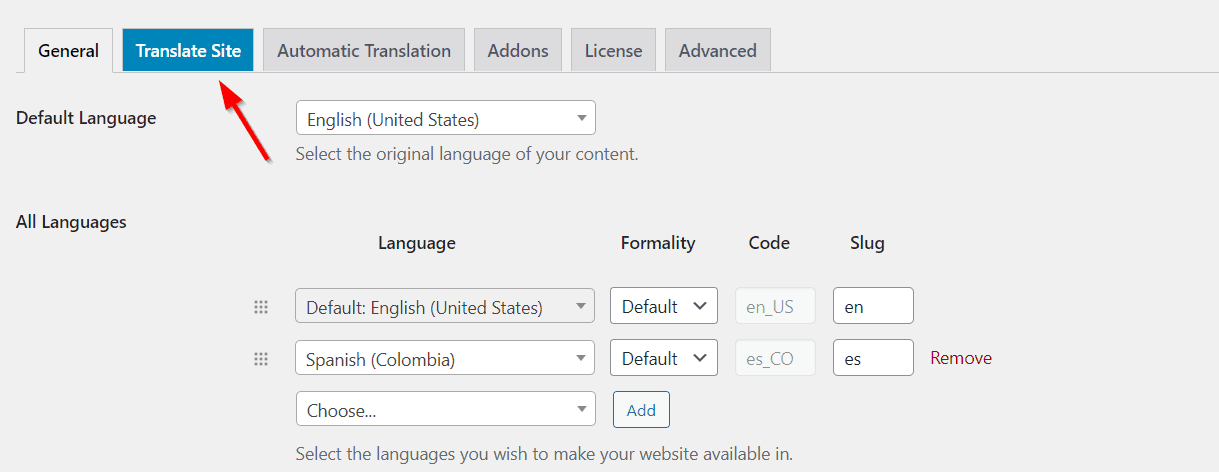Click the All Languages label
The width and height of the screenshot is (1219, 472).
click(x=71, y=222)
